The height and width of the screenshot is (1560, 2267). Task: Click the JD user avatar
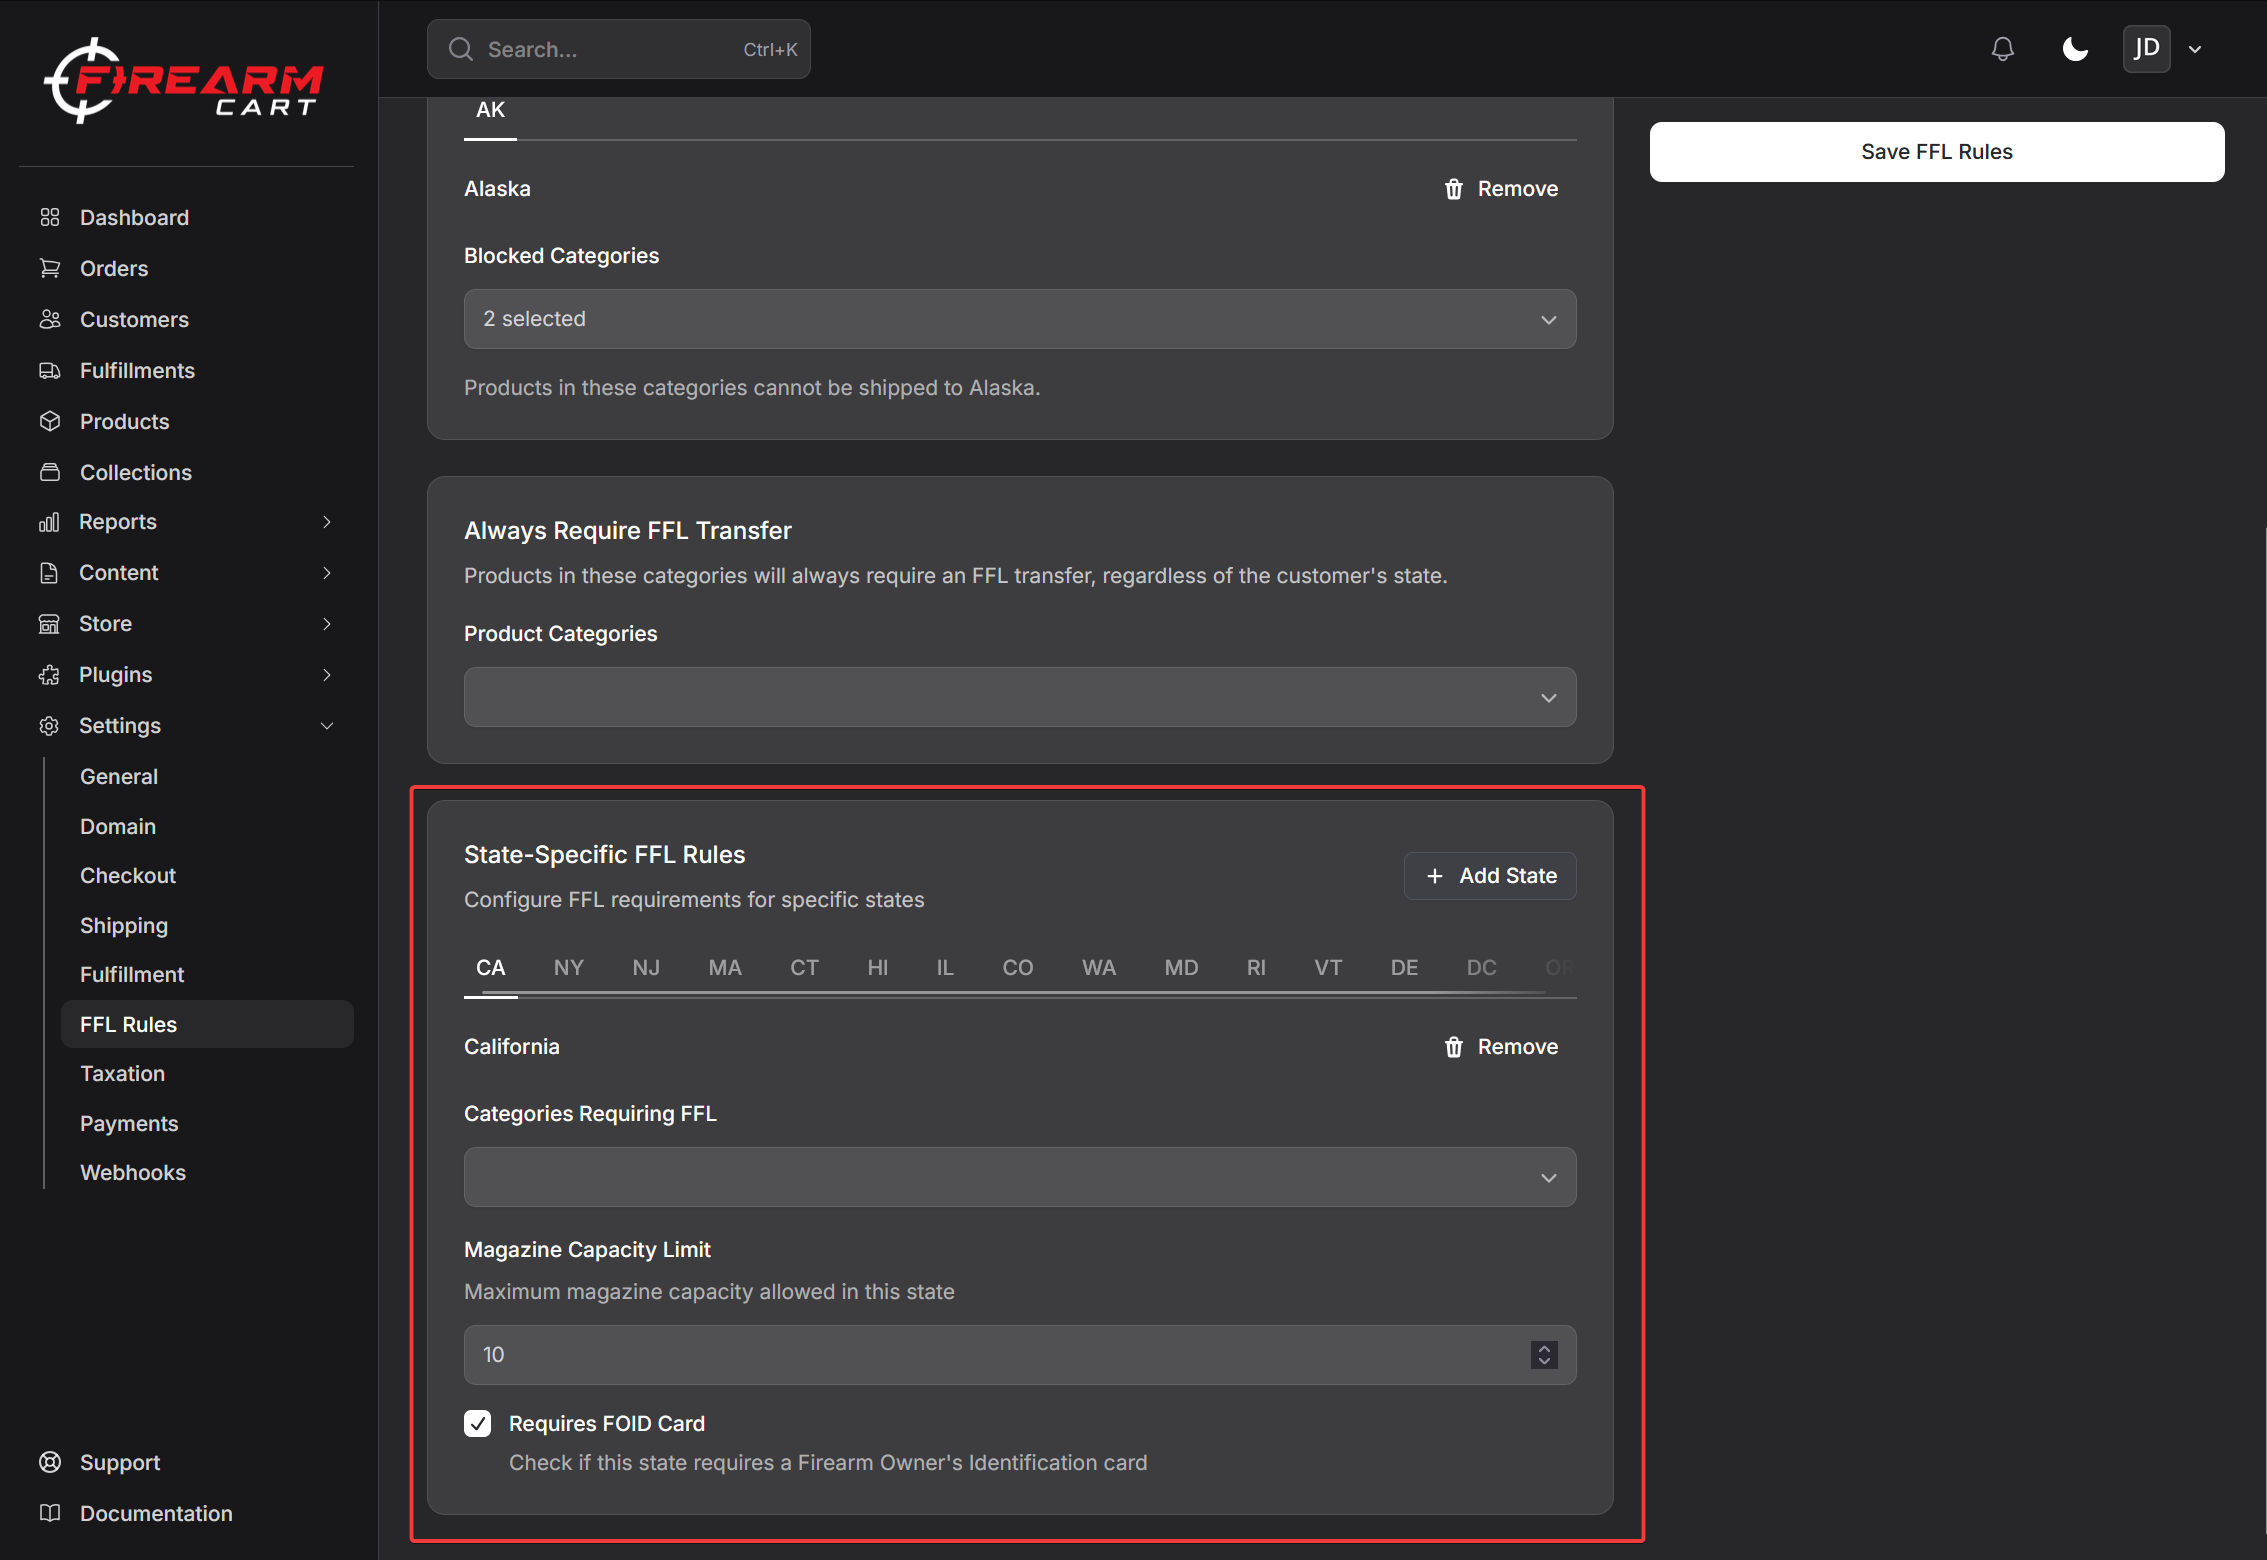(2146, 49)
